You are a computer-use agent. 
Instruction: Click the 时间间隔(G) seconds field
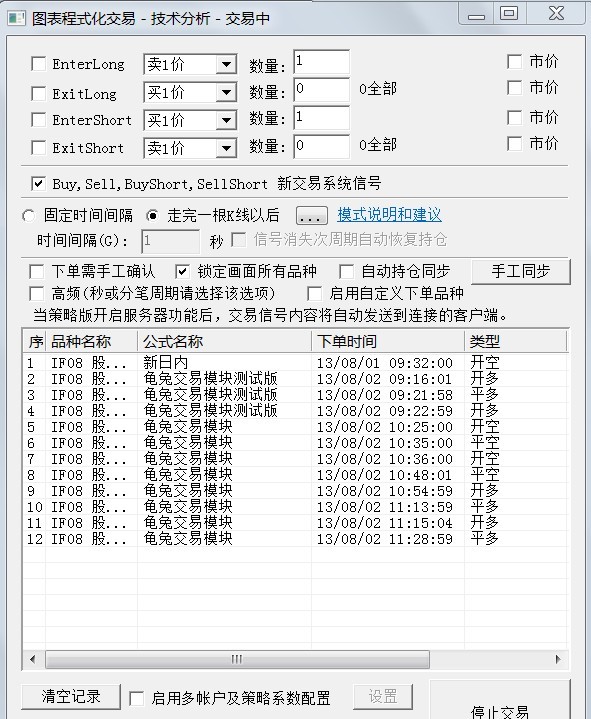point(171,241)
